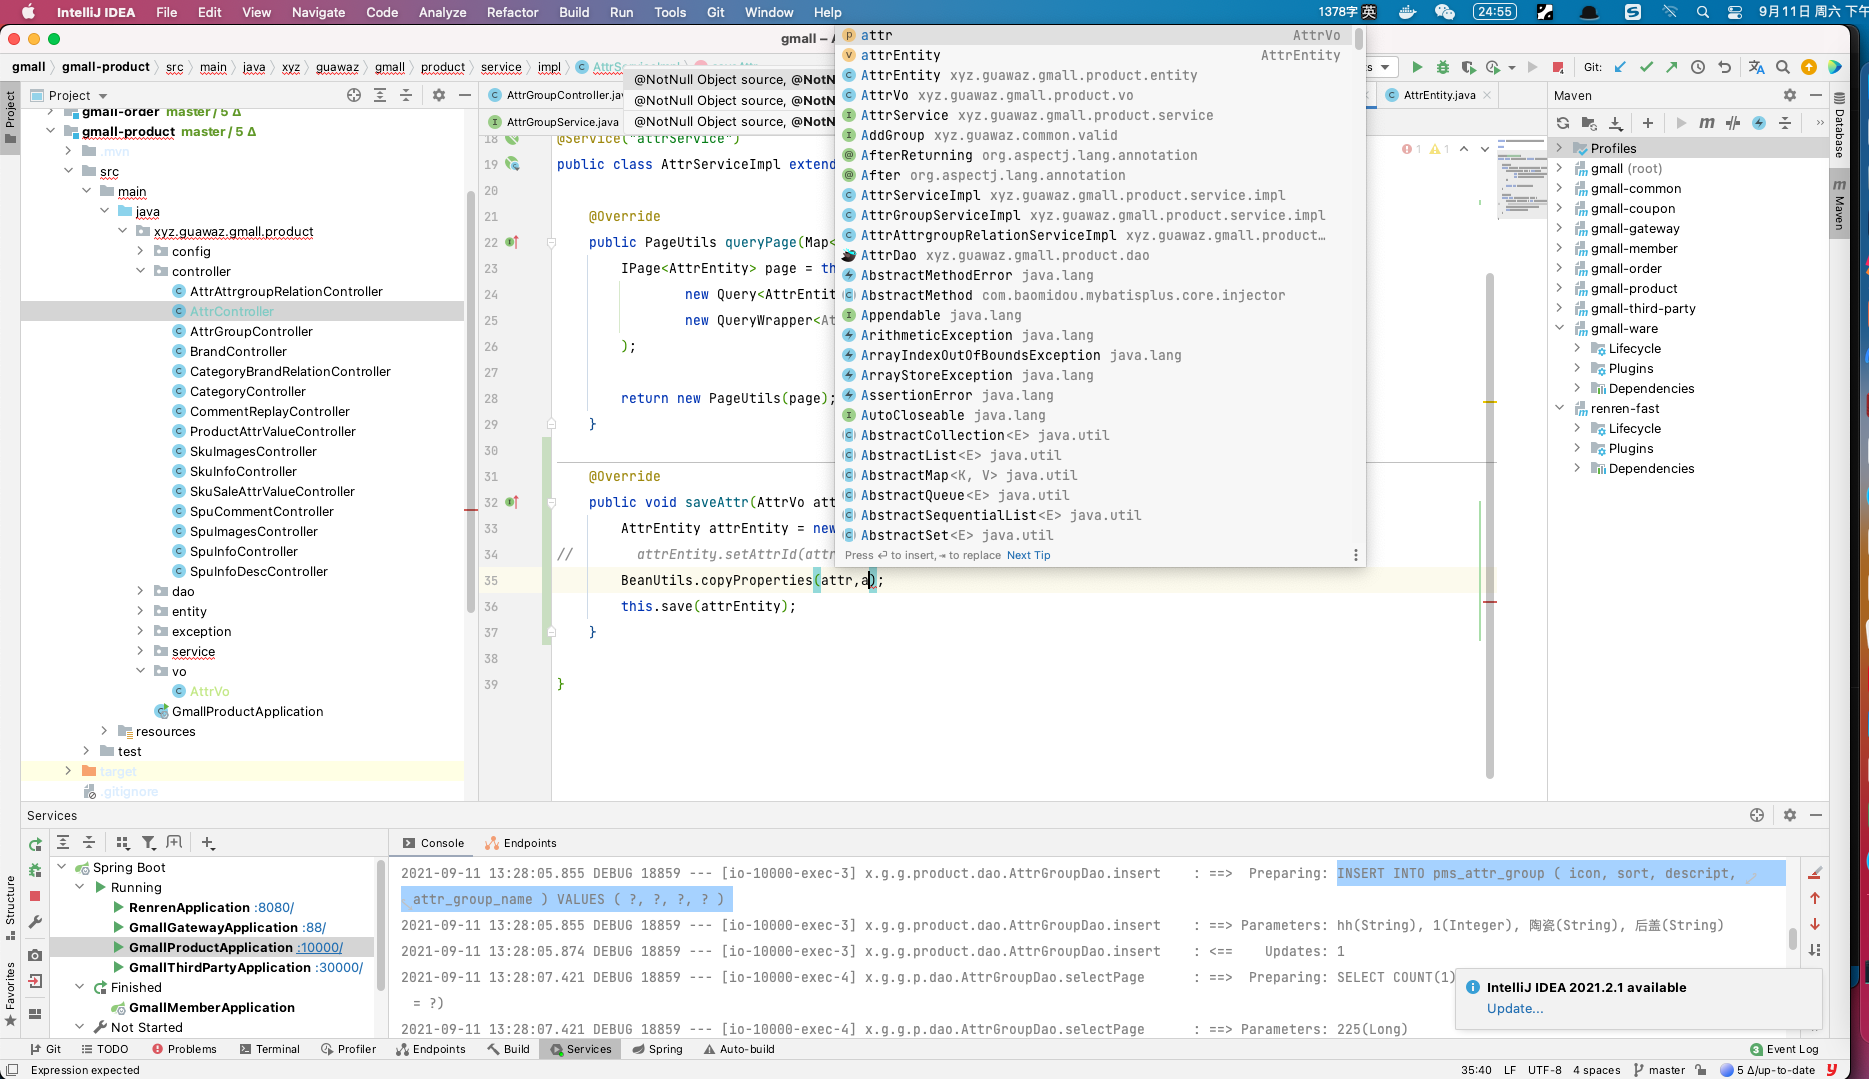
Task: Open Search Everywhere magnifier in toolbar
Action: (1782, 67)
